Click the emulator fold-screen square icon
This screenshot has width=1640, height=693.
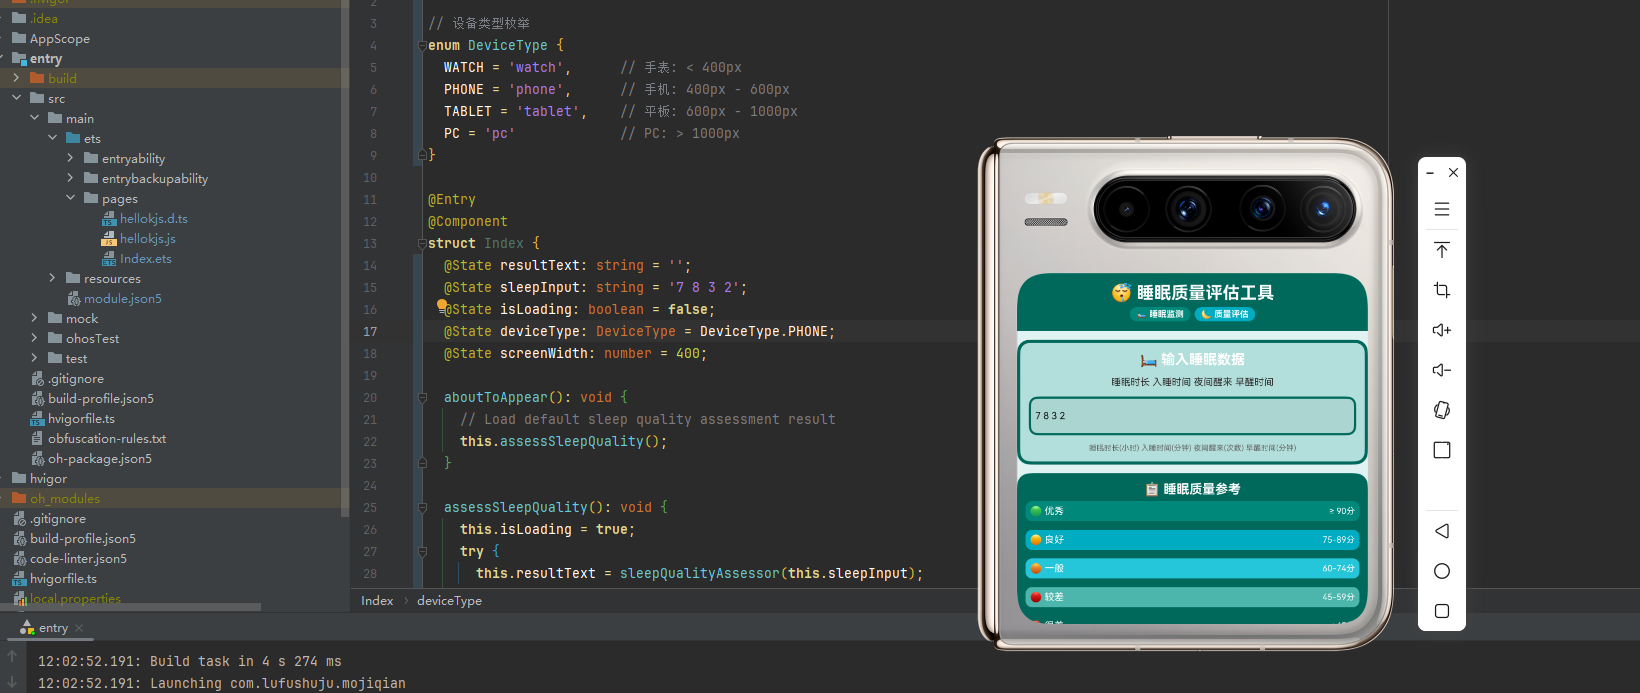click(x=1441, y=450)
